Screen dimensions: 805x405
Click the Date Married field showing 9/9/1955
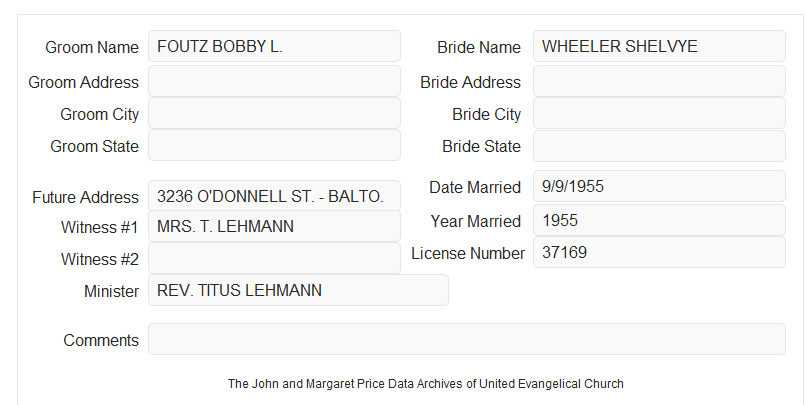[x=659, y=186]
